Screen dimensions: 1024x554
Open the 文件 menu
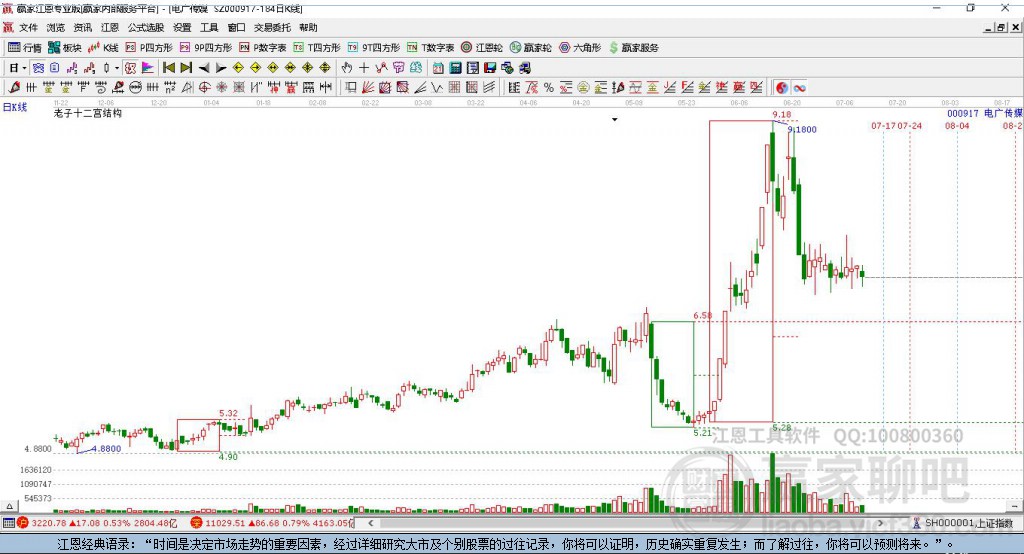(x=28, y=27)
